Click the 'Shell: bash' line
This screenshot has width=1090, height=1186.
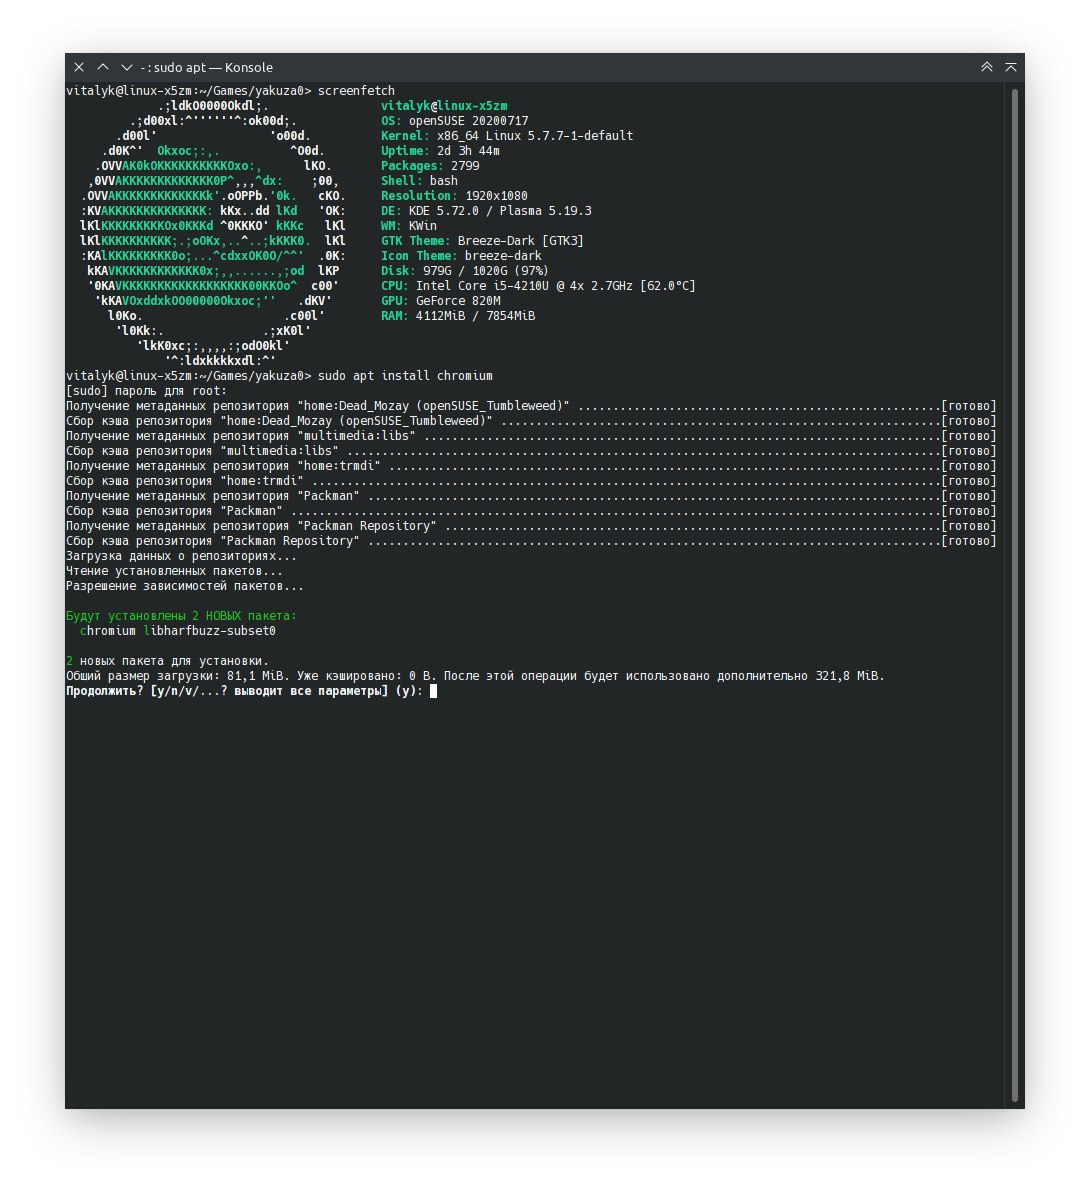pyautogui.click(x=419, y=181)
